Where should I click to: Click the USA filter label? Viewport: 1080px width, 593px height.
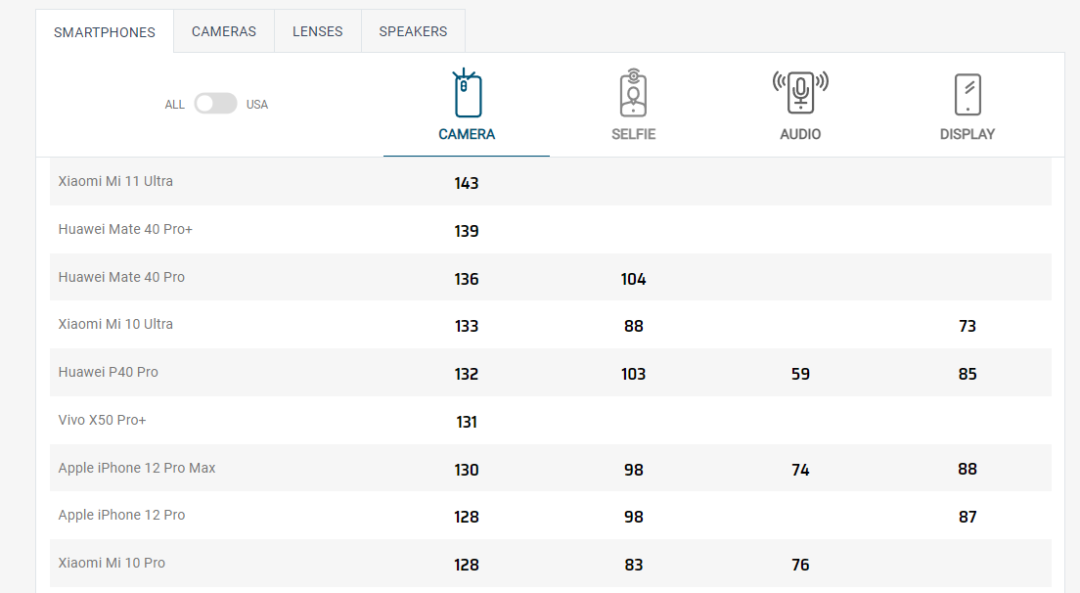click(257, 104)
